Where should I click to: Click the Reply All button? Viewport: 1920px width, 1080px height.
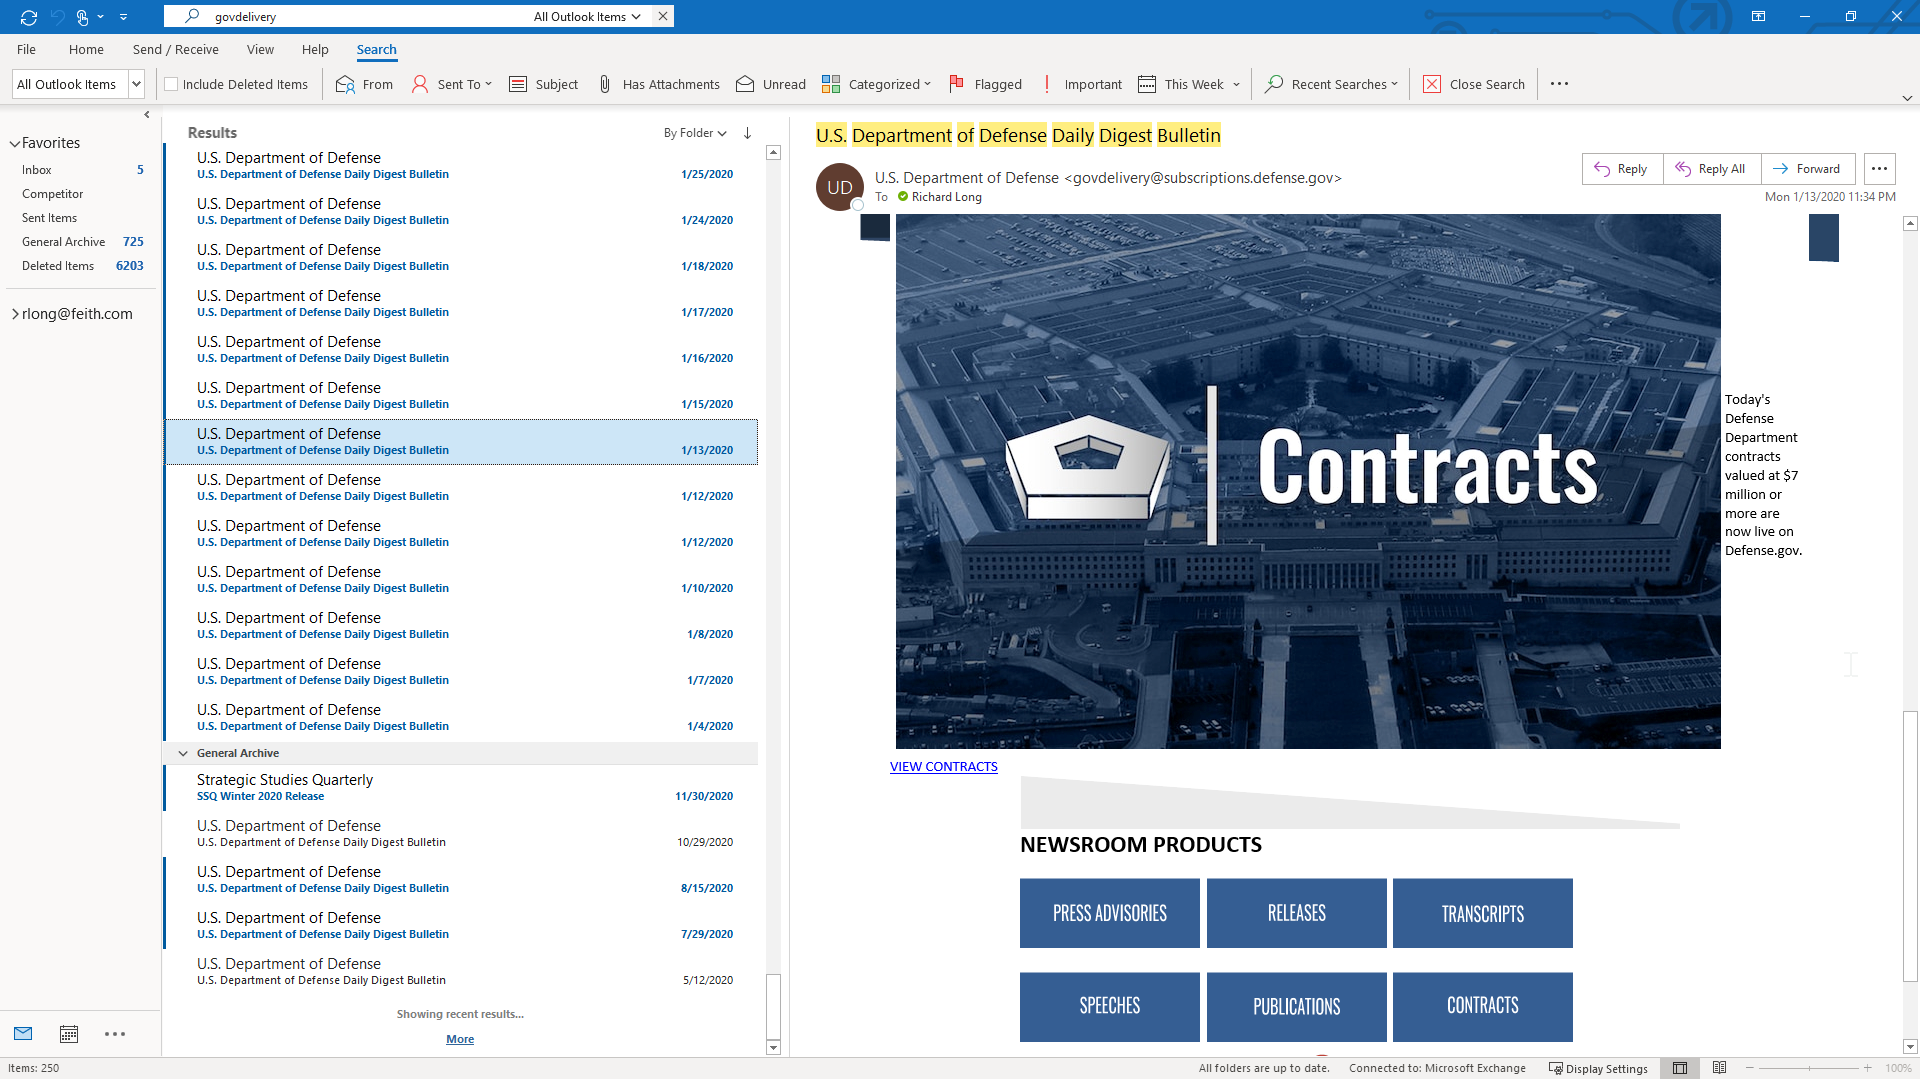coord(1712,169)
